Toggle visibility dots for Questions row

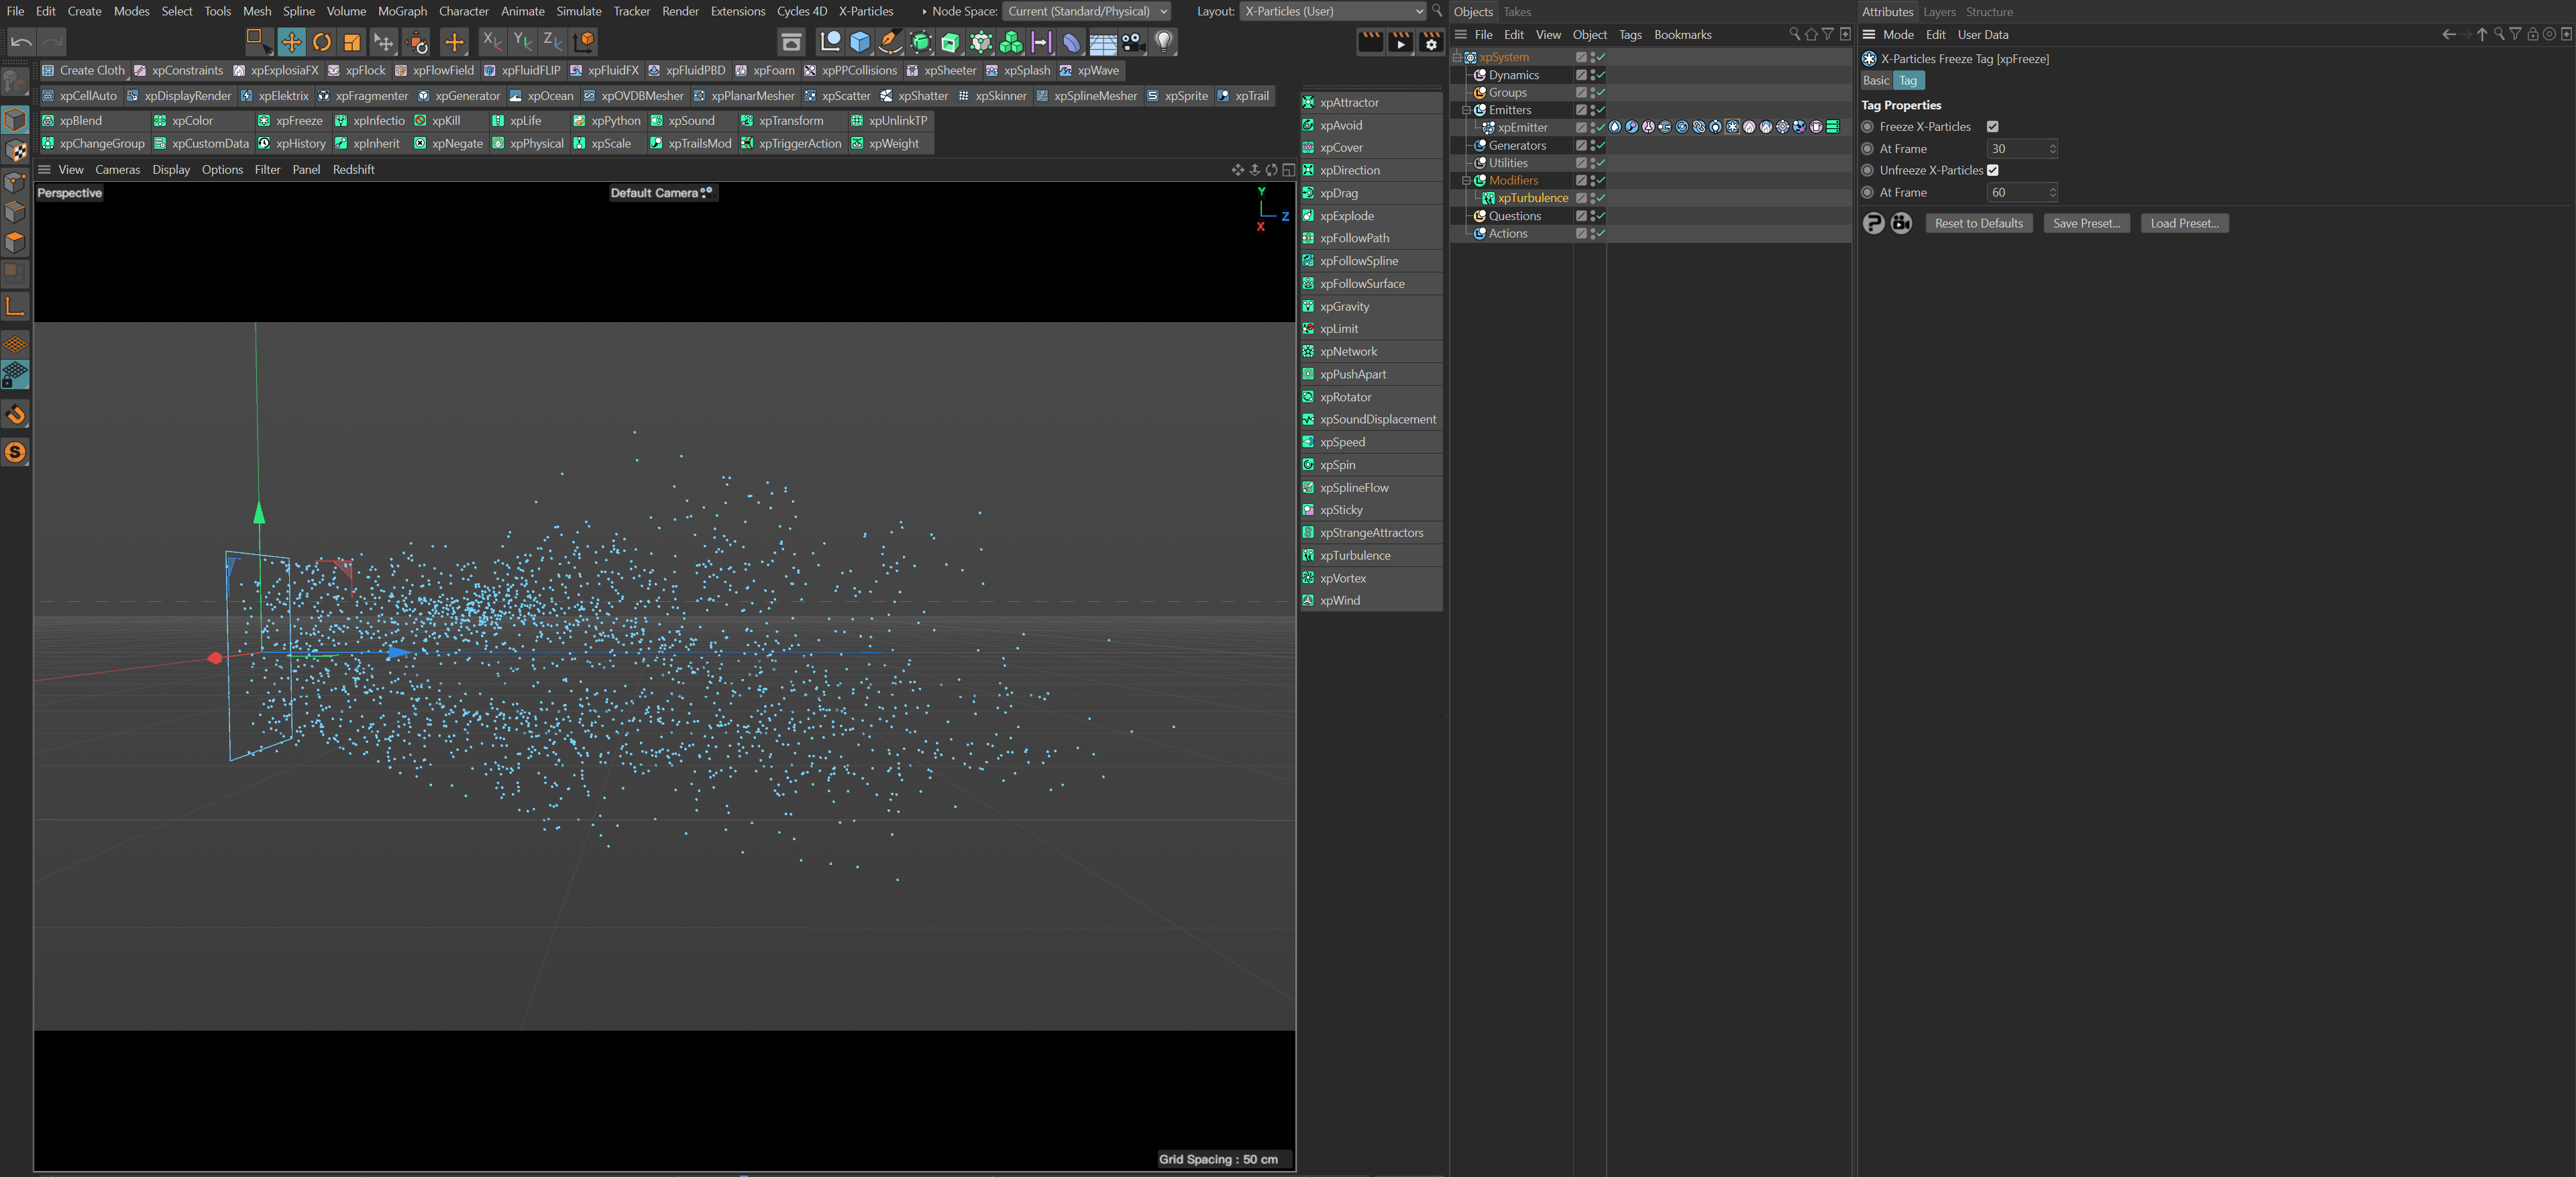[1592, 216]
